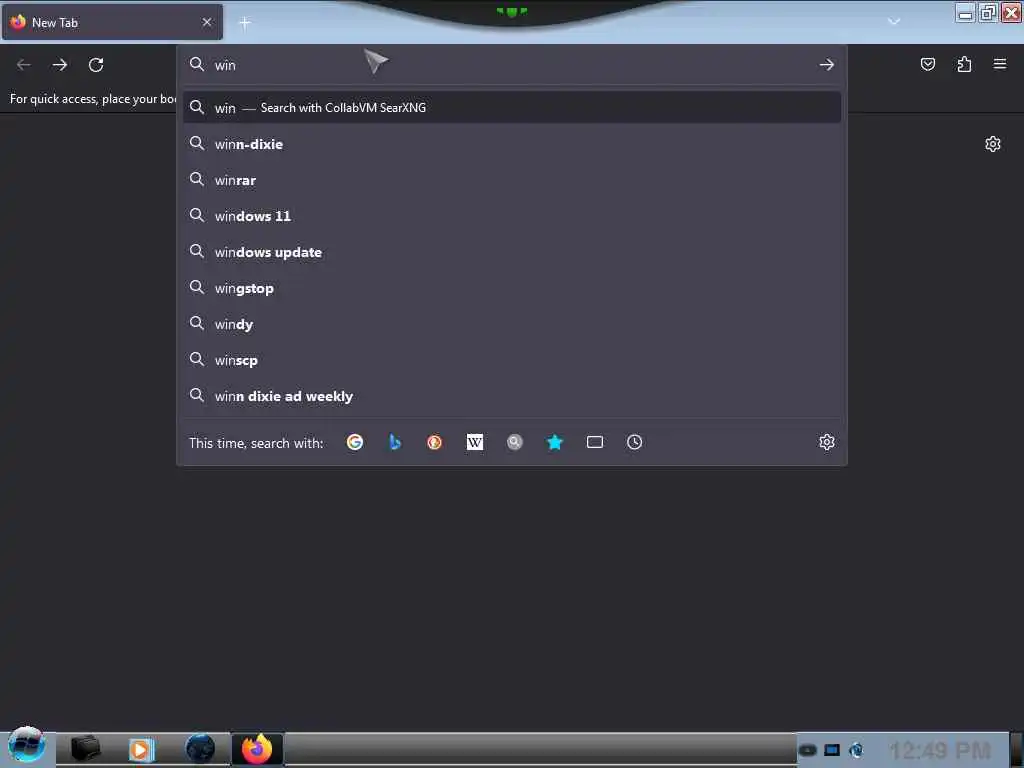Search with Bing one-off icon
Viewport: 1024px width, 768px height.
point(394,442)
